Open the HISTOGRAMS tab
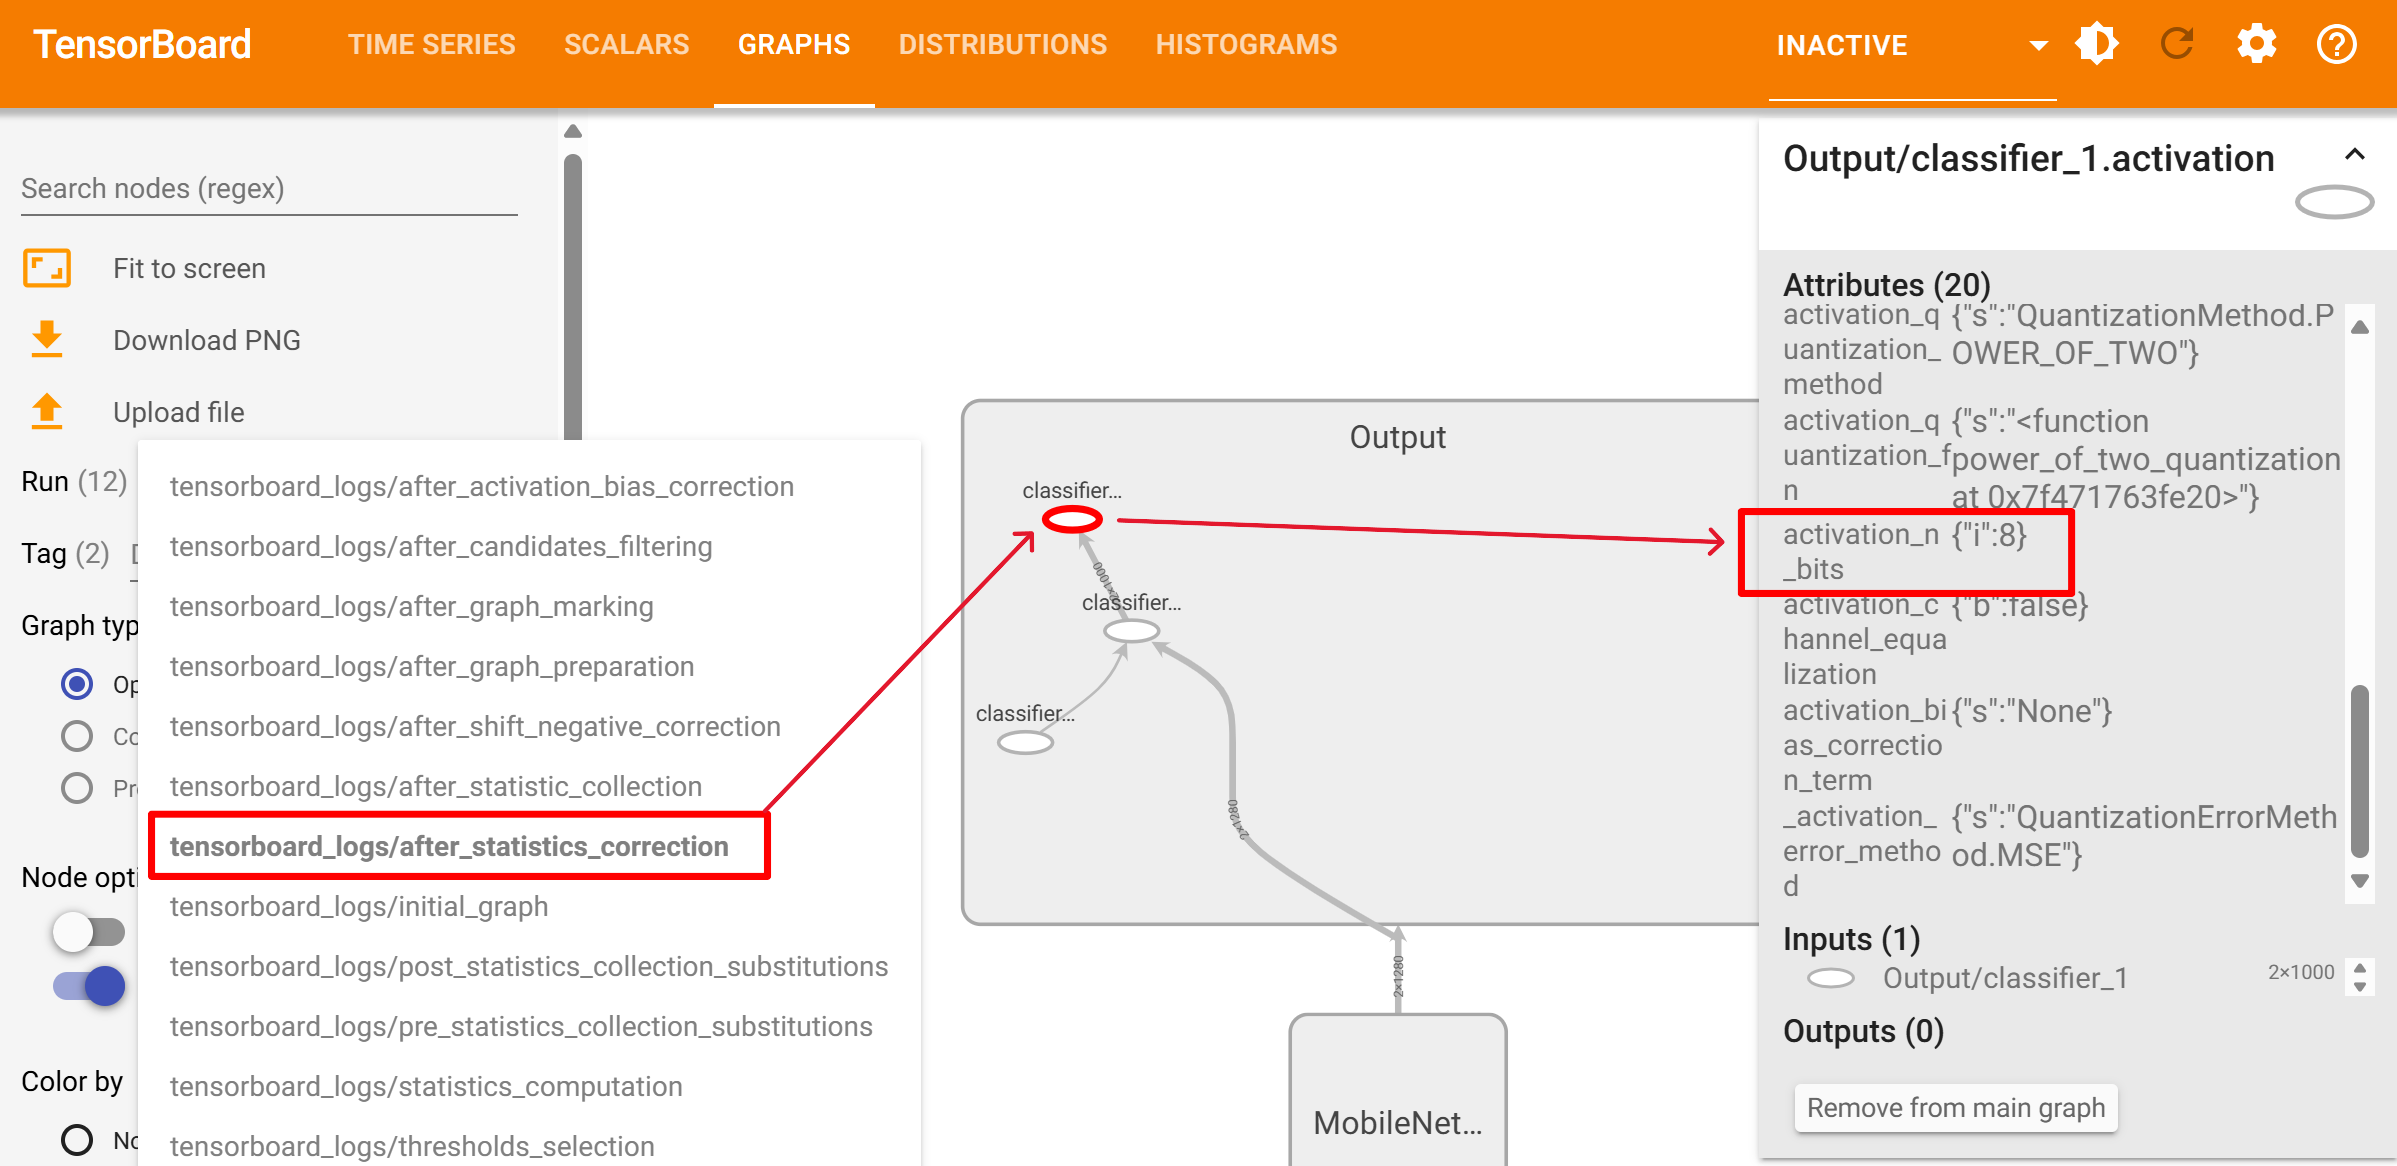This screenshot has width=2397, height=1166. click(x=1246, y=45)
